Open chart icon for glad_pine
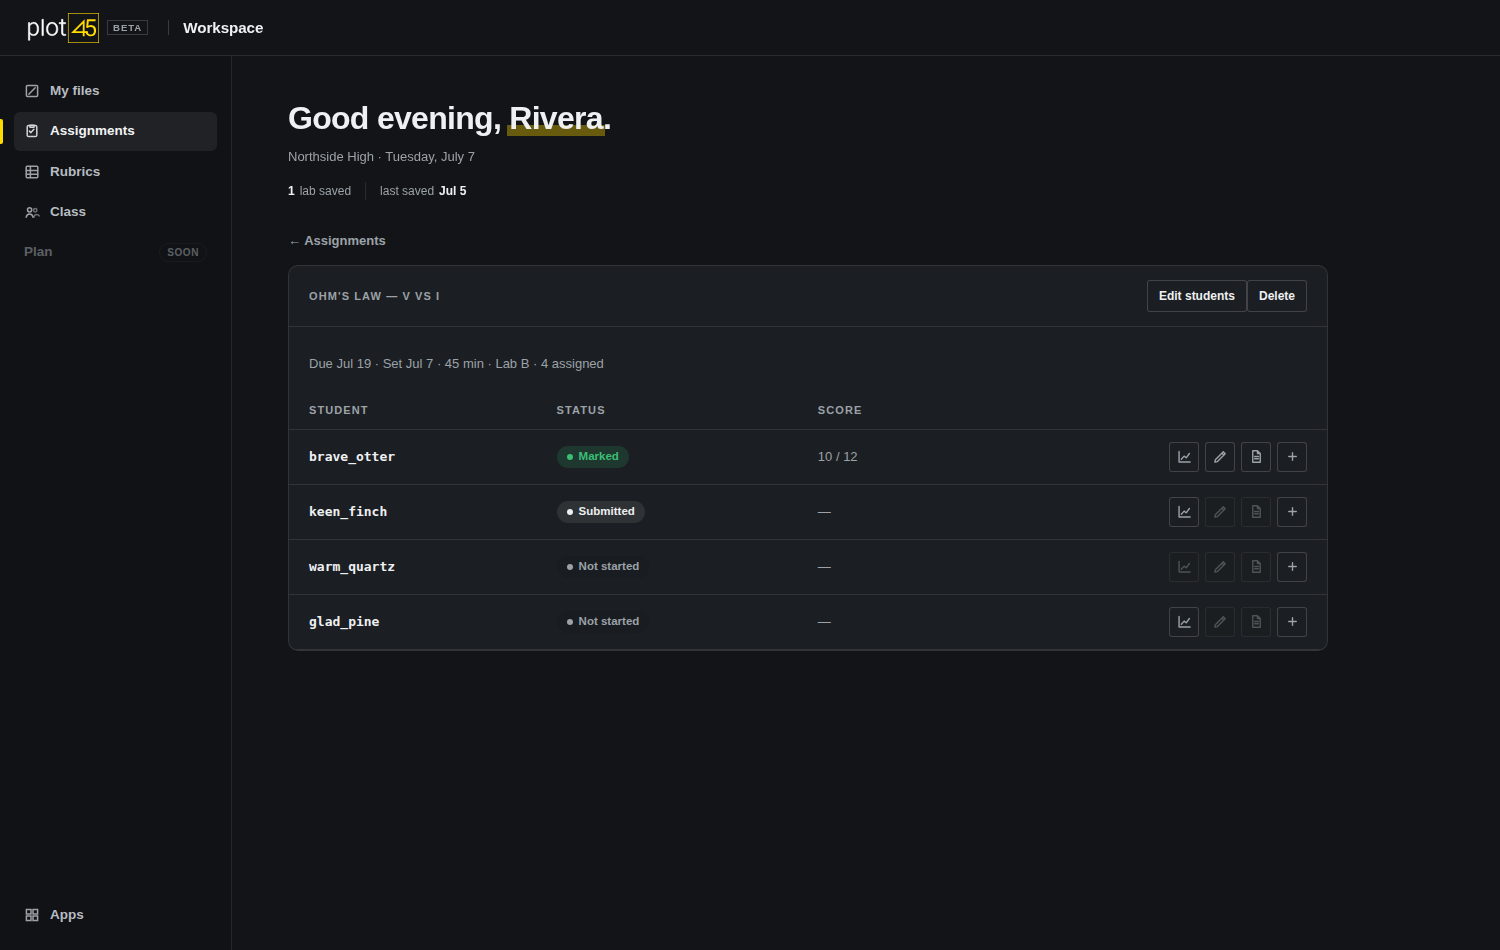The width and height of the screenshot is (1500, 950). [1184, 622]
